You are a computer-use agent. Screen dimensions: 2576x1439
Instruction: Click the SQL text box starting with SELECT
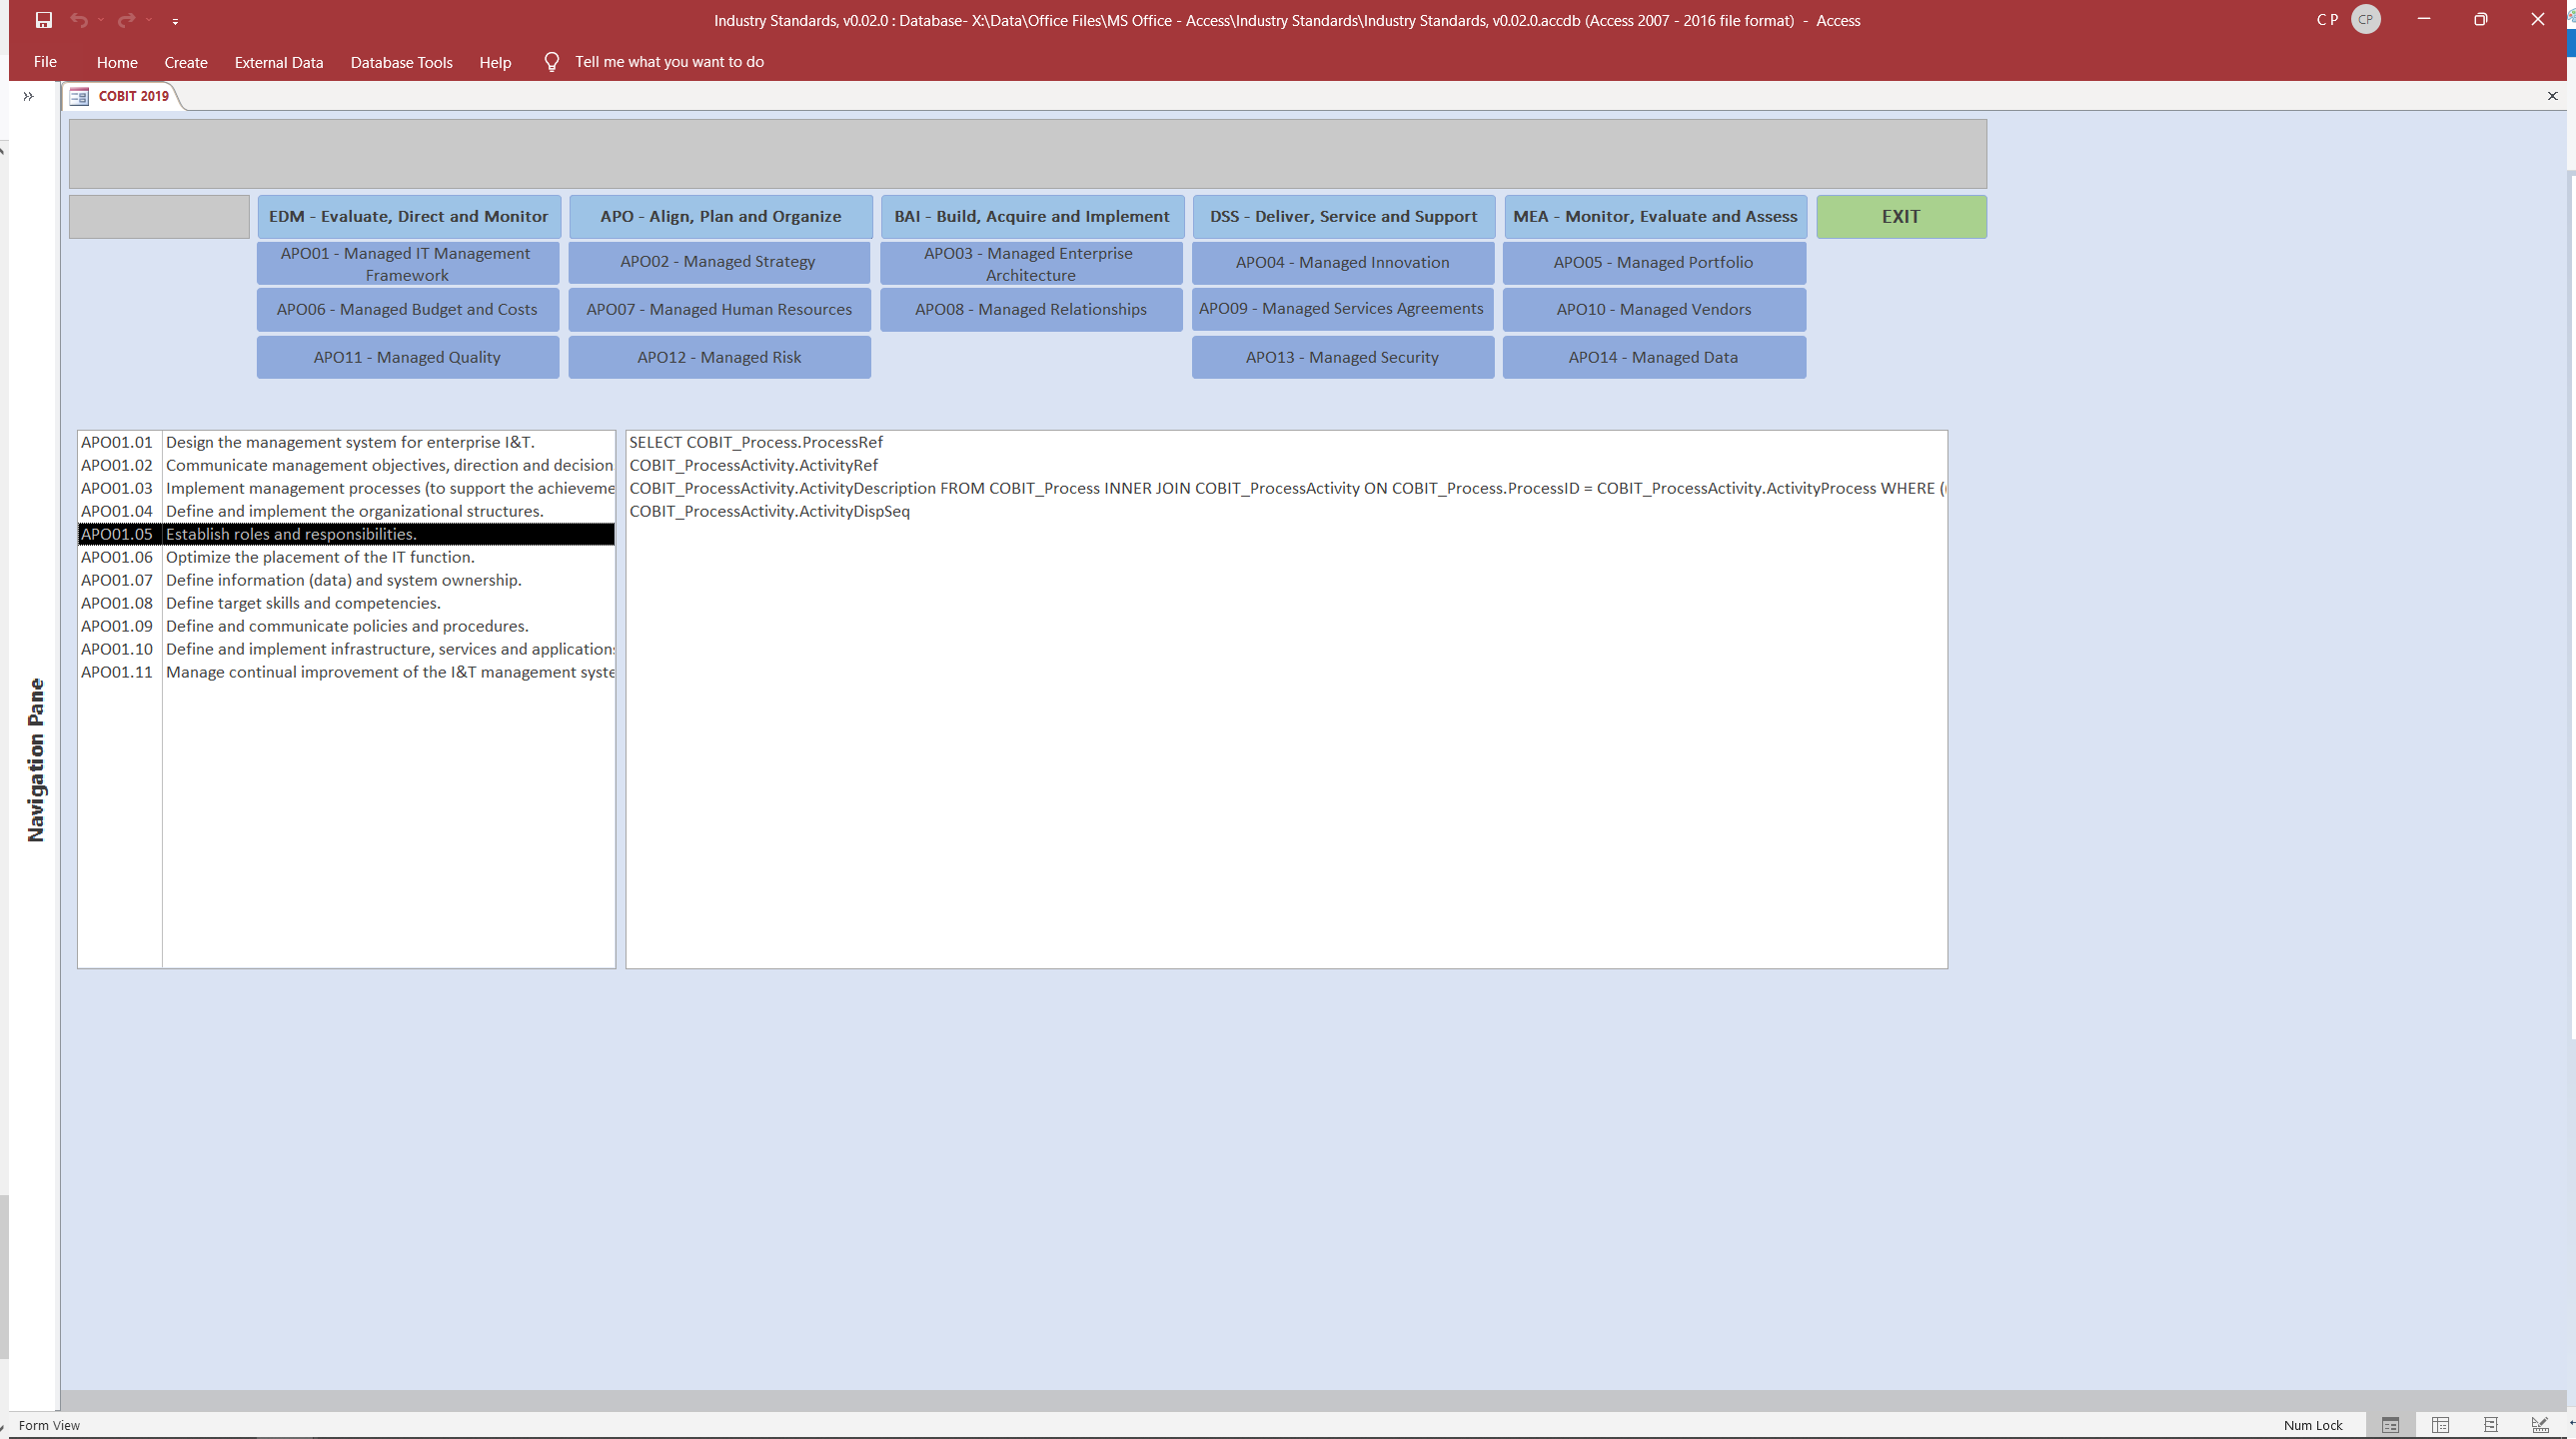1285,700
